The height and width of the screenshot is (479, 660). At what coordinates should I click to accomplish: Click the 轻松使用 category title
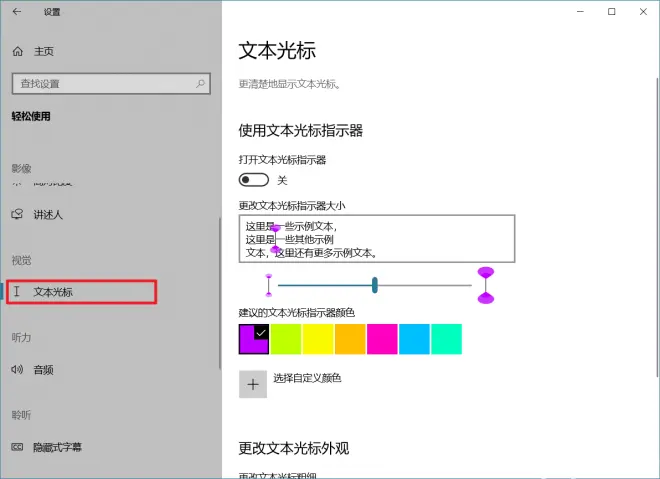tap(31, 116)
